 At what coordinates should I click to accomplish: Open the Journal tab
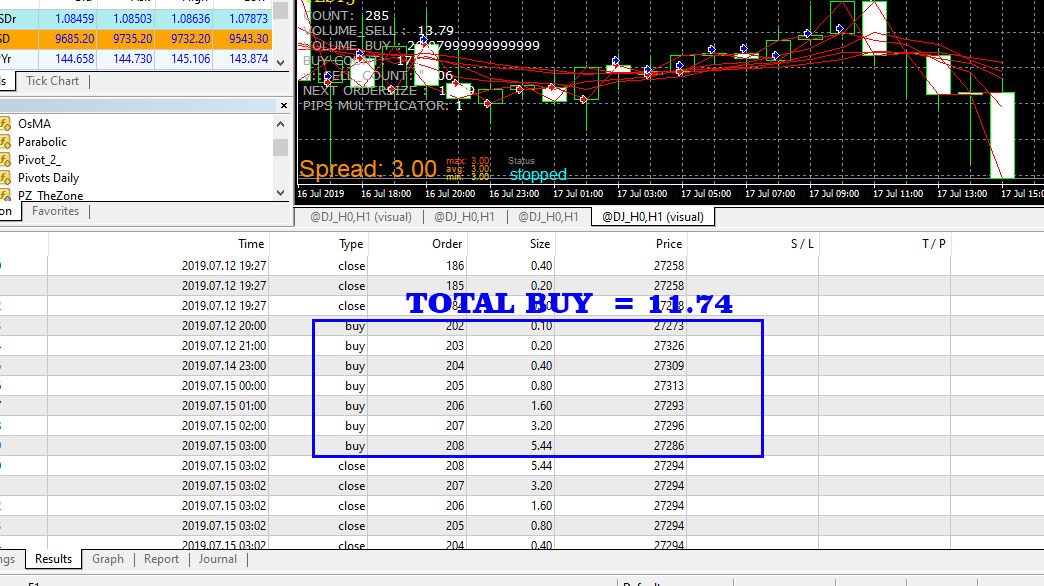(217, 559)
